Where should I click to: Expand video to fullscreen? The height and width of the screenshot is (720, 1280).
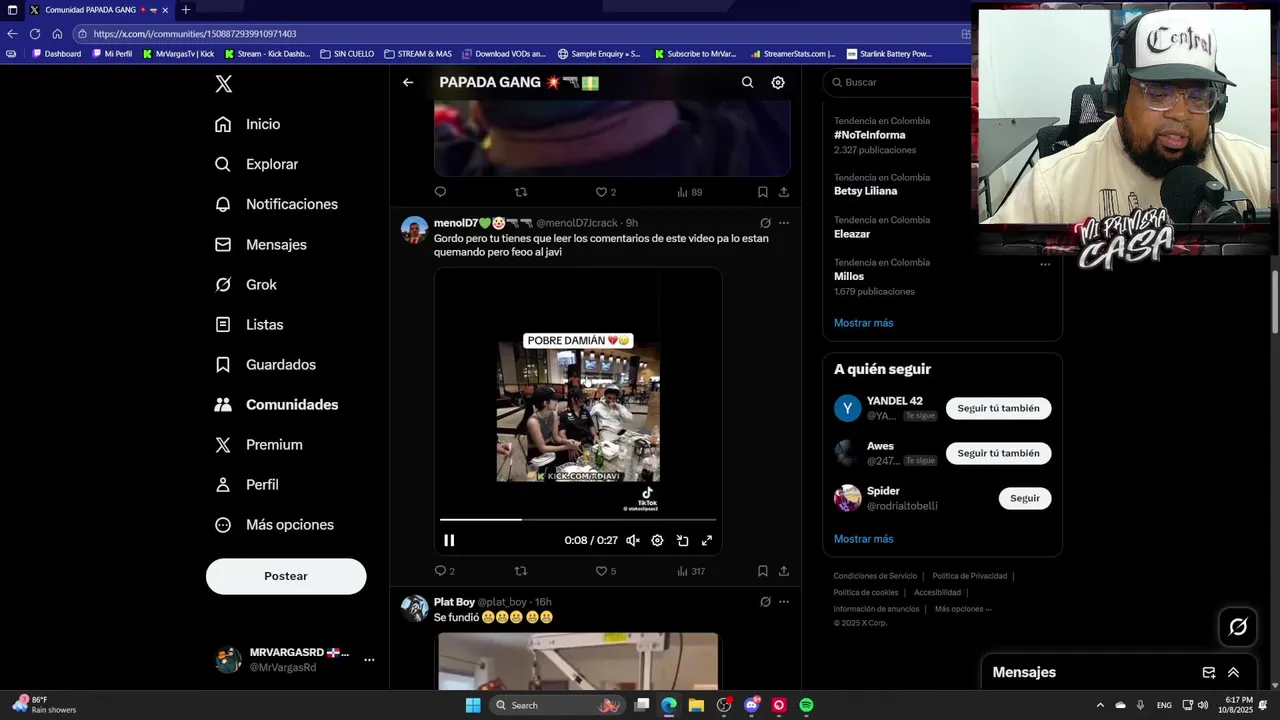pyautogui.click(x=707, y=540)
